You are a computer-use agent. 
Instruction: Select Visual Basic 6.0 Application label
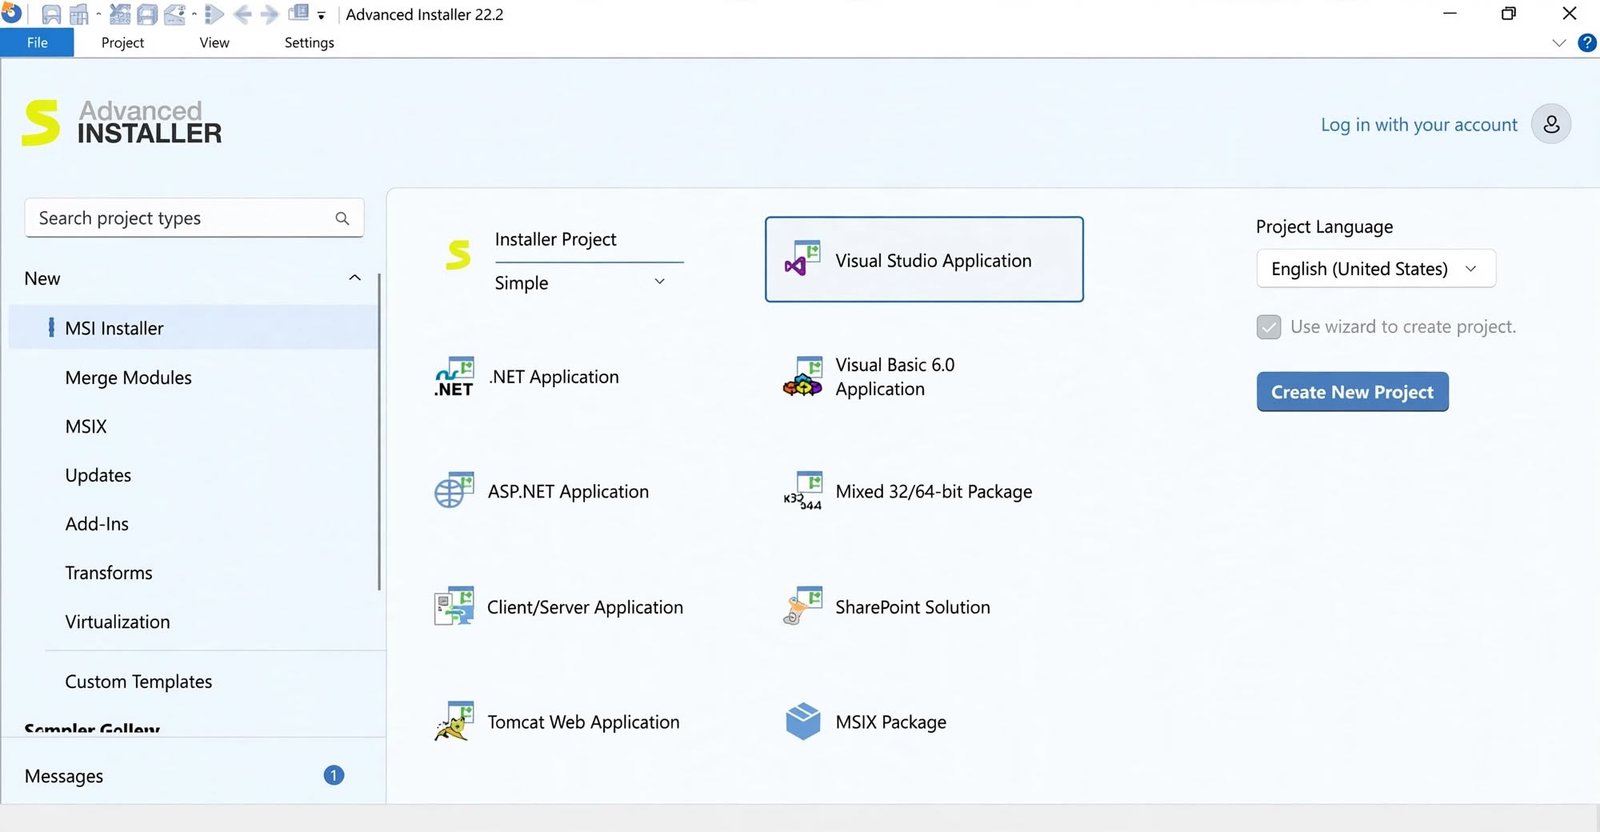tap(895, 377)
